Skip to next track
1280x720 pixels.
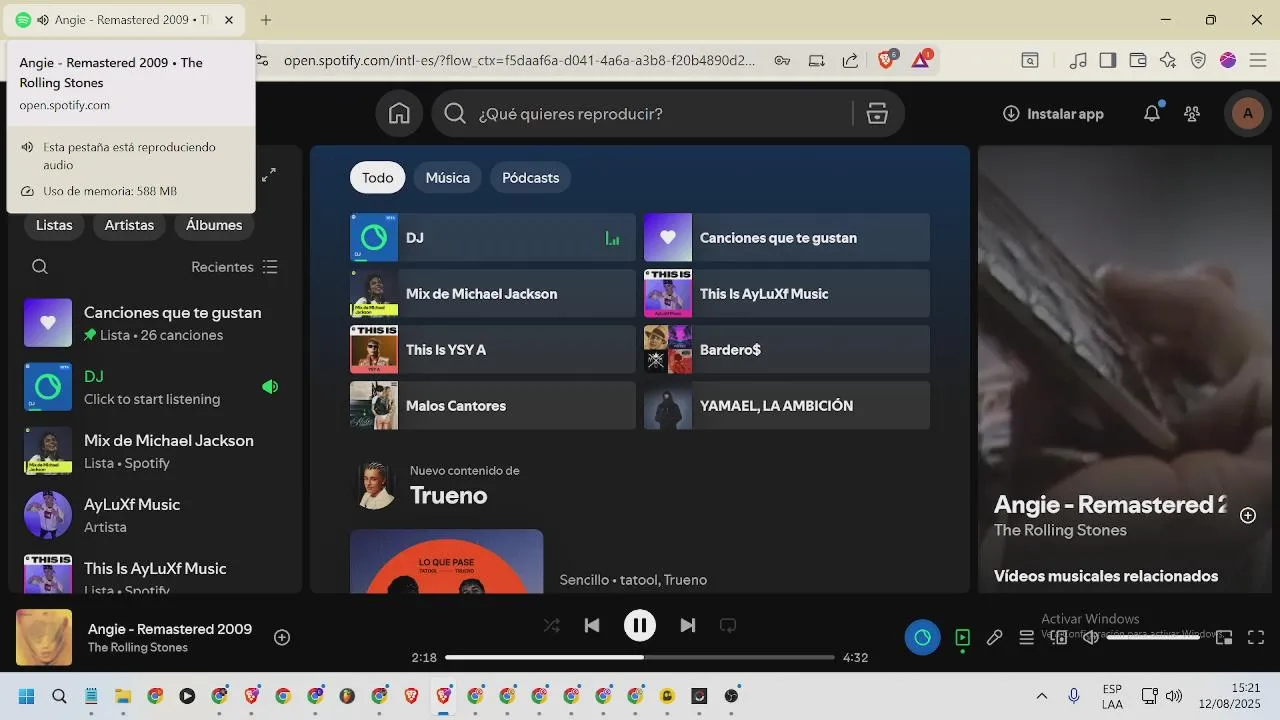[x=687, y=625]
